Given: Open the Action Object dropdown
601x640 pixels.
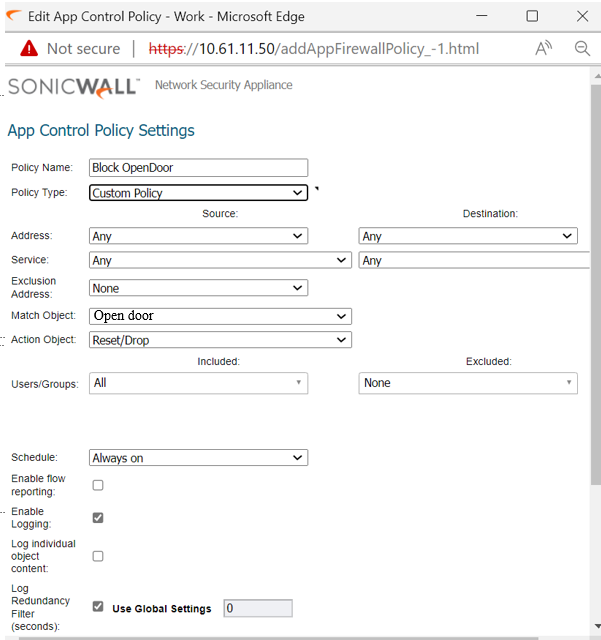Looking at the screenshot, I should click(x=220, y=340).
